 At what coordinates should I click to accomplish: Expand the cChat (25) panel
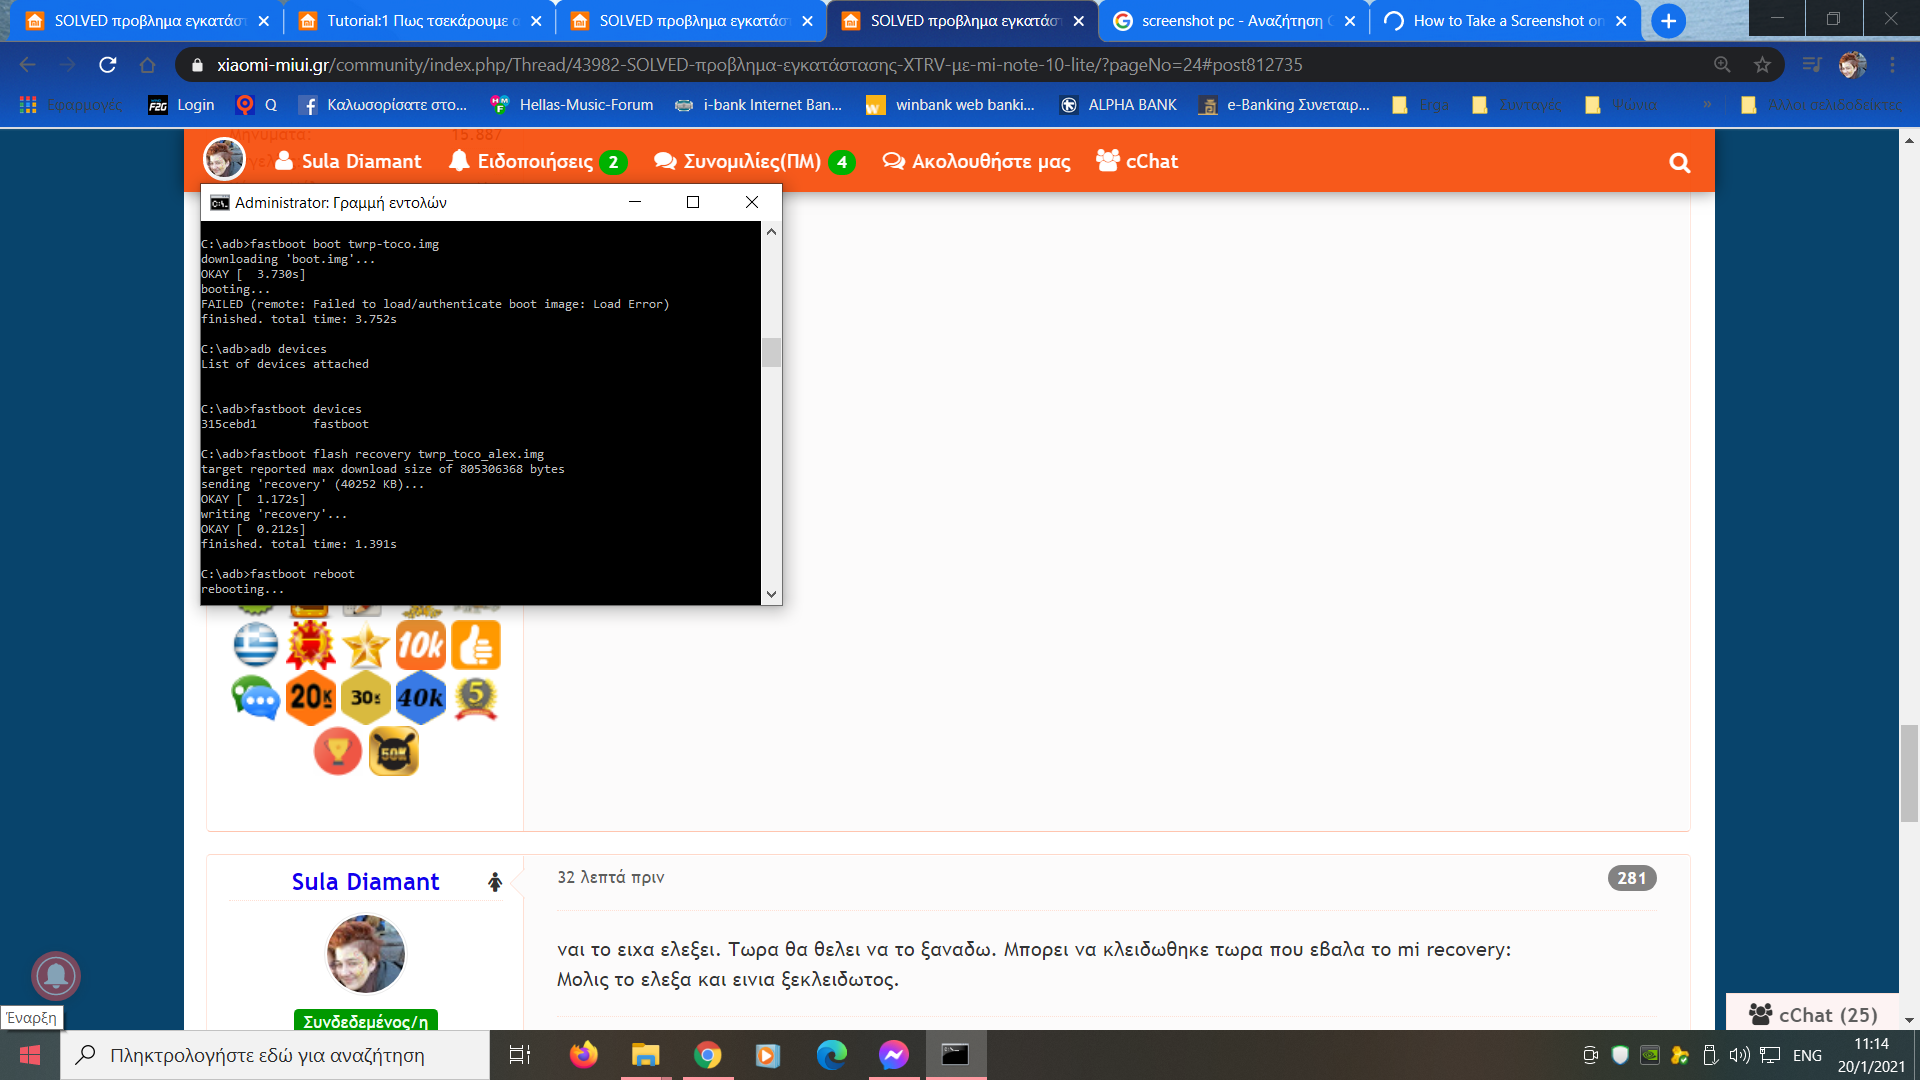click(1812, 1015)
